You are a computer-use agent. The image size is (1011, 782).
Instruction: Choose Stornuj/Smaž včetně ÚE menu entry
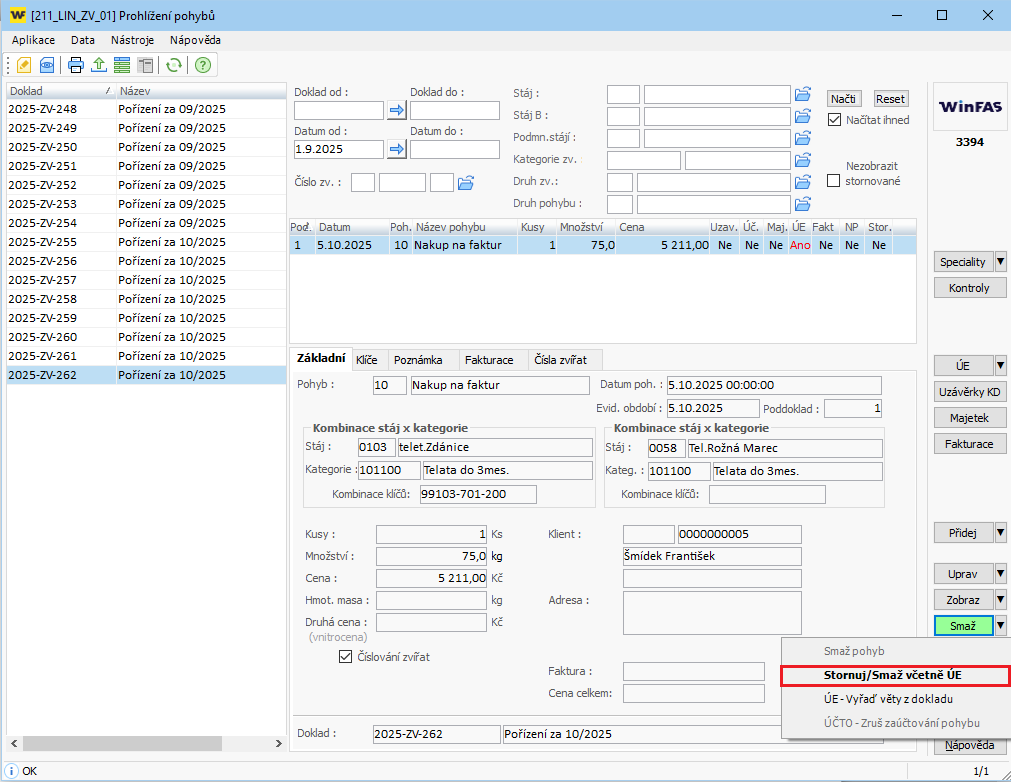(894, 675)
